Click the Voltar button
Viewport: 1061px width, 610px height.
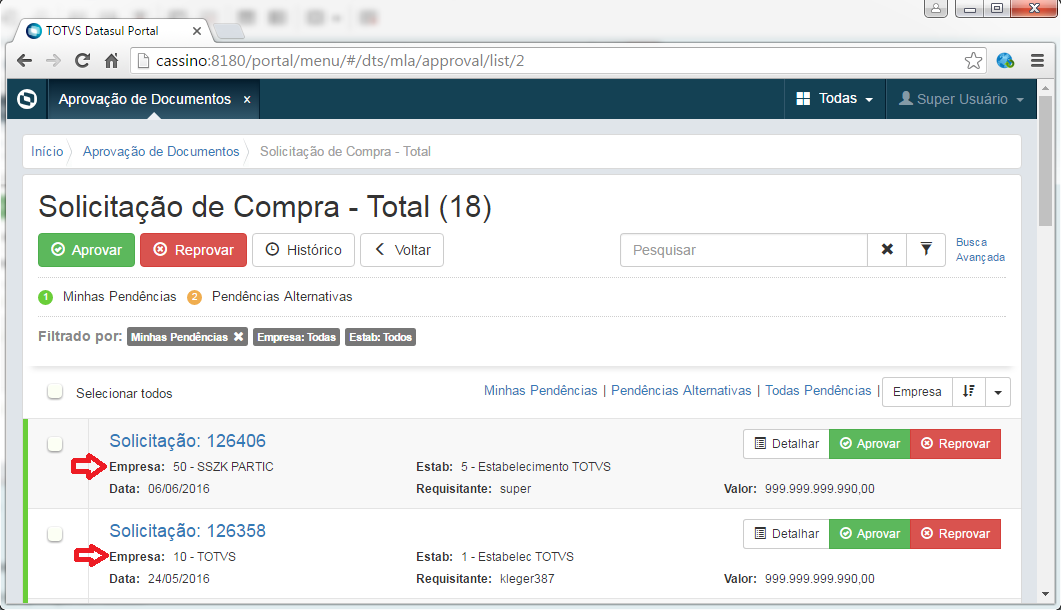[x=402, y=250]
